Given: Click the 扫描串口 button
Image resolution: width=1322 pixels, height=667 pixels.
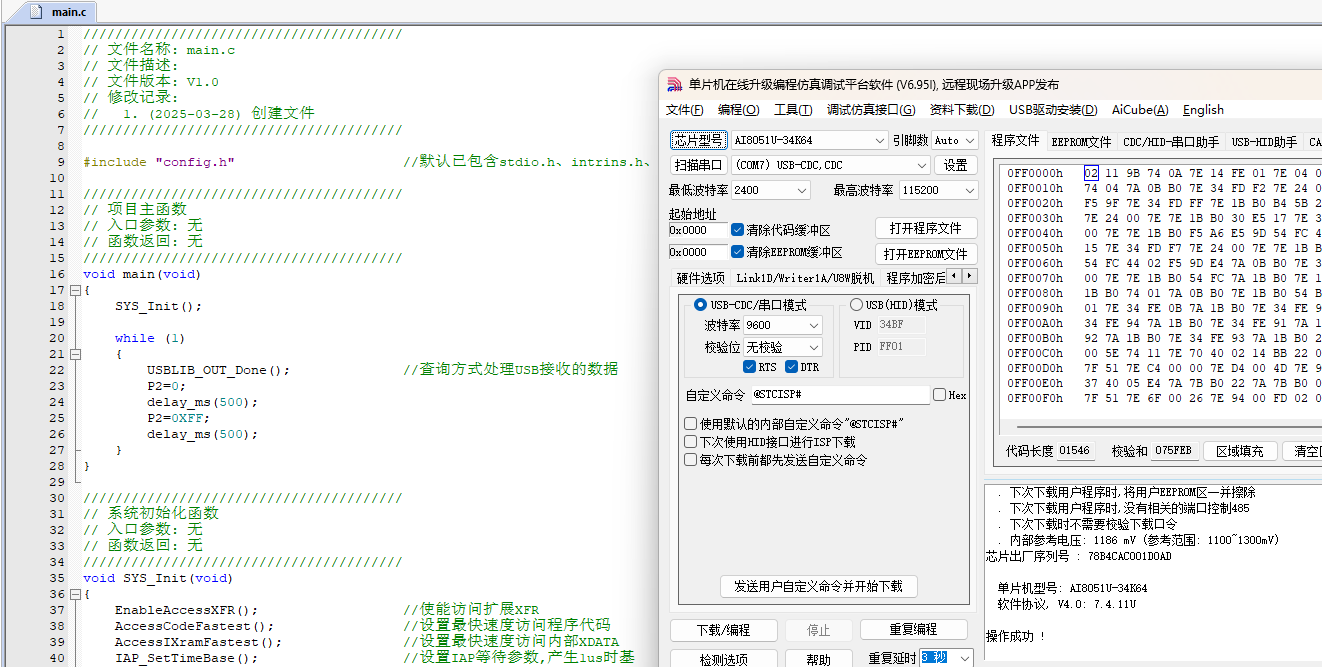Looking at the screenshot, I should pyautogui.click(x=698, y=165).
